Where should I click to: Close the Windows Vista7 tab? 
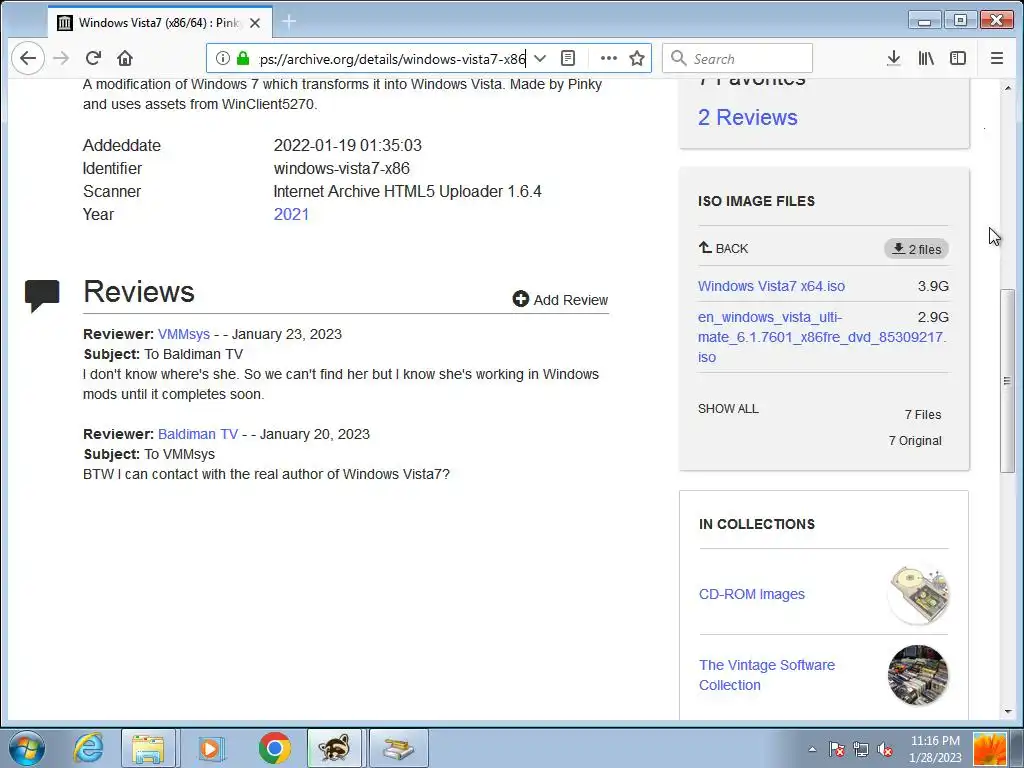click(x=255, y=23)
